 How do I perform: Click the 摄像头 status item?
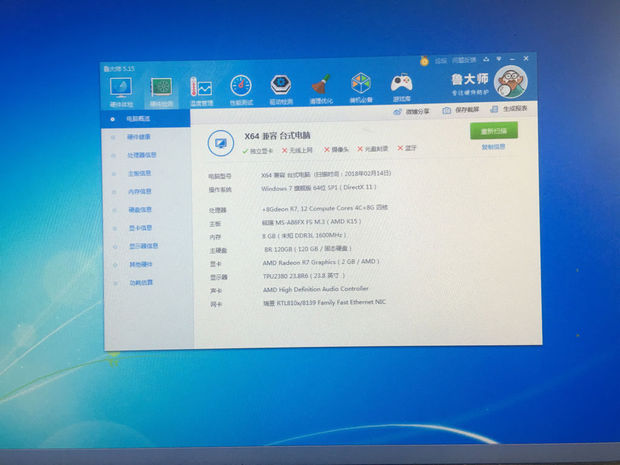pos(336,149)
